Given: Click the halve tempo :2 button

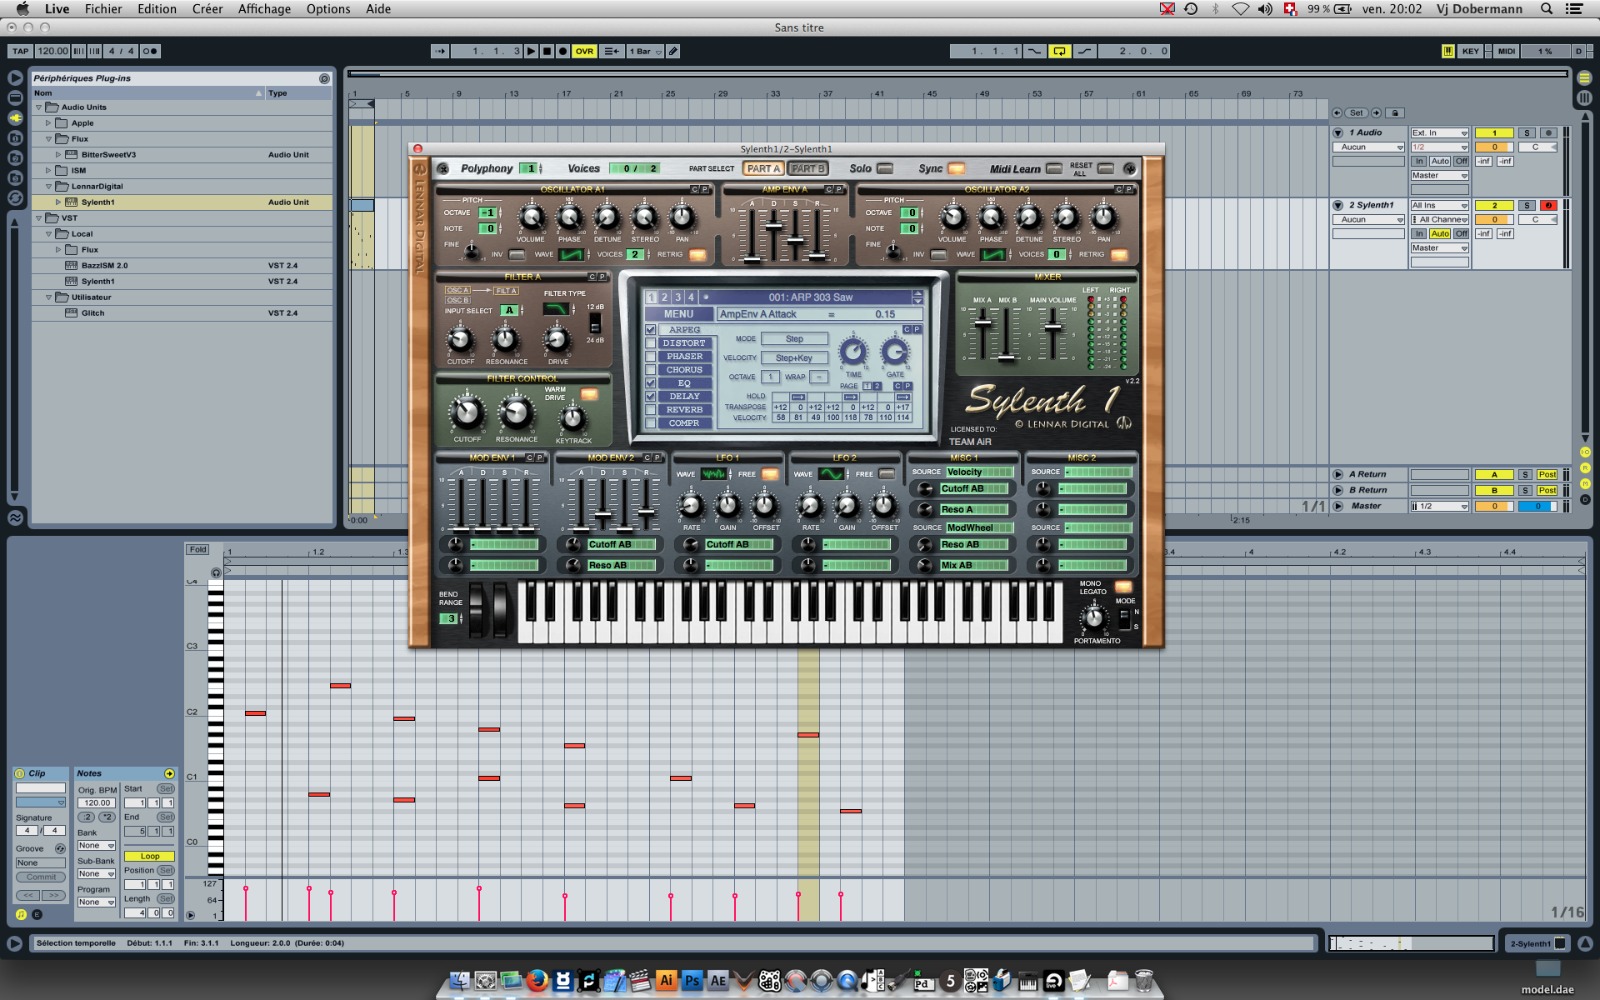Looking at the screenshot, I should (x=87, y=817).
